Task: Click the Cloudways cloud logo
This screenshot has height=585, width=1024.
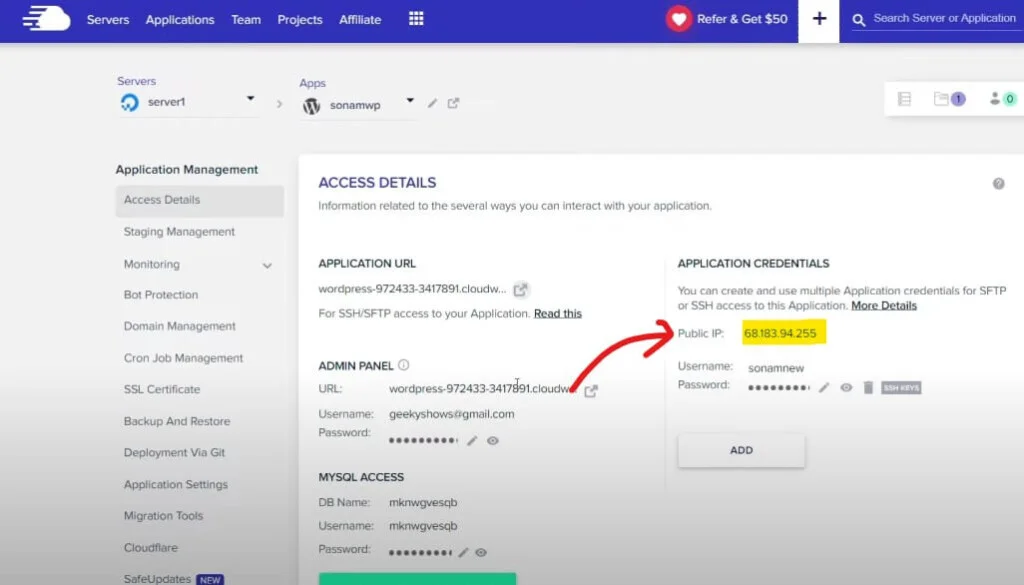Action: 46,19
